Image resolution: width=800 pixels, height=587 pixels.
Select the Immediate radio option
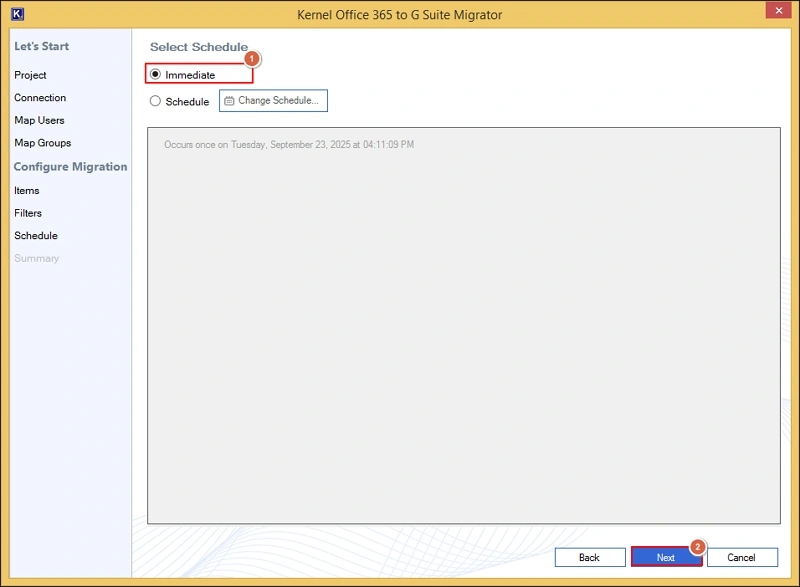click(x=156, y=74)
